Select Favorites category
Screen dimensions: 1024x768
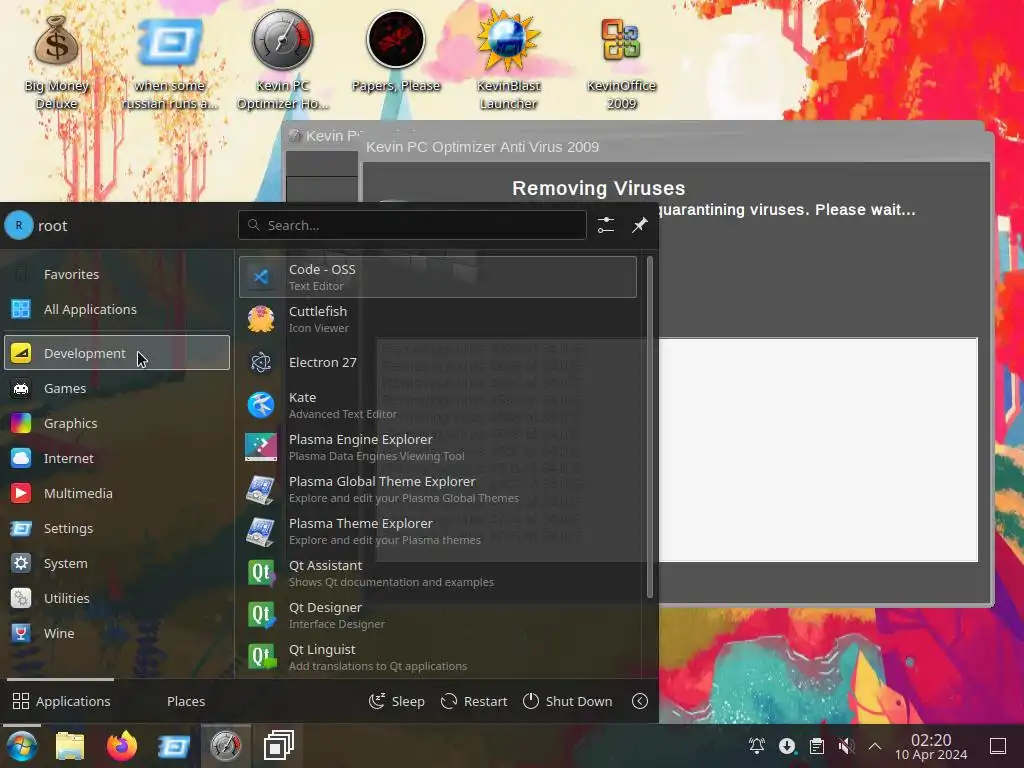pos(117,274)
